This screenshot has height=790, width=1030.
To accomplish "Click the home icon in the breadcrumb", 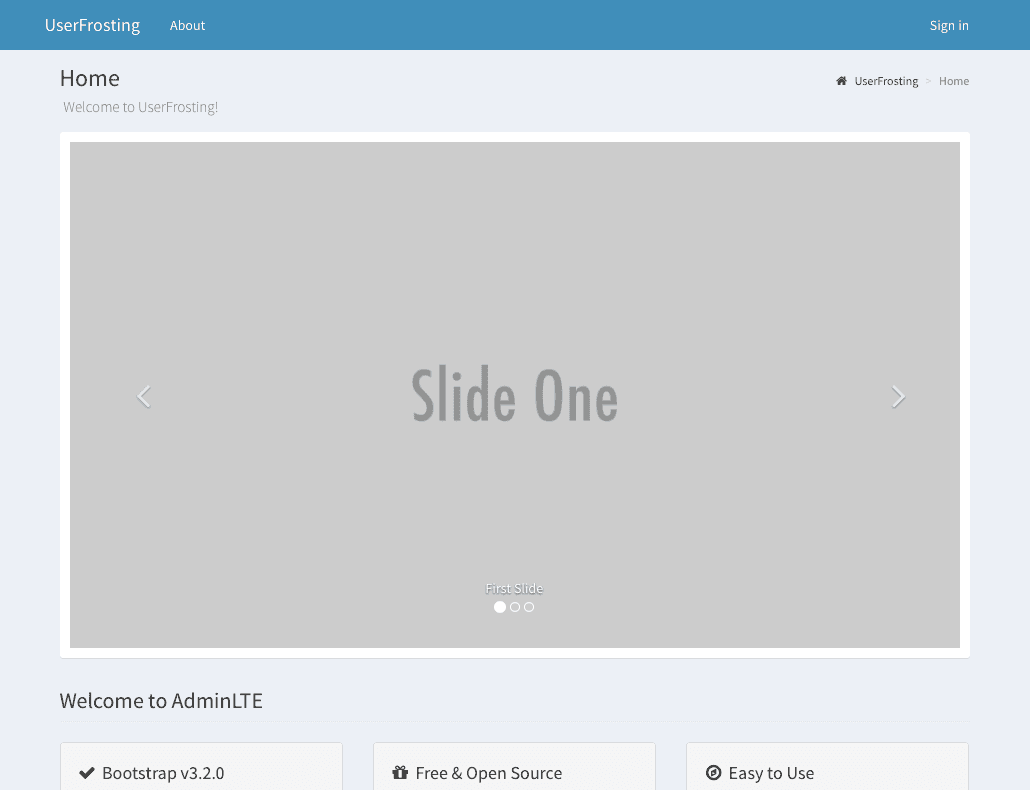I will [x=840, y=81].
